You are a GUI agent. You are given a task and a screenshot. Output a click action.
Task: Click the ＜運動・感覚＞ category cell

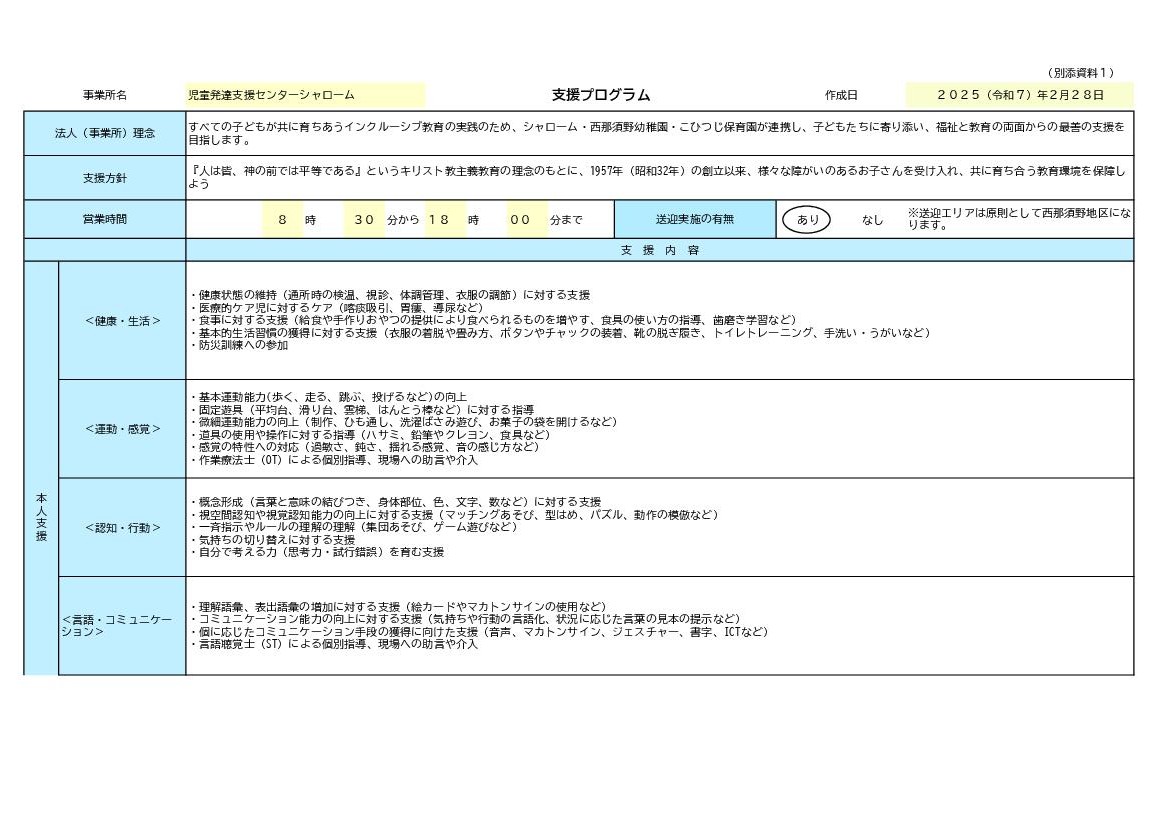point(122,428)
